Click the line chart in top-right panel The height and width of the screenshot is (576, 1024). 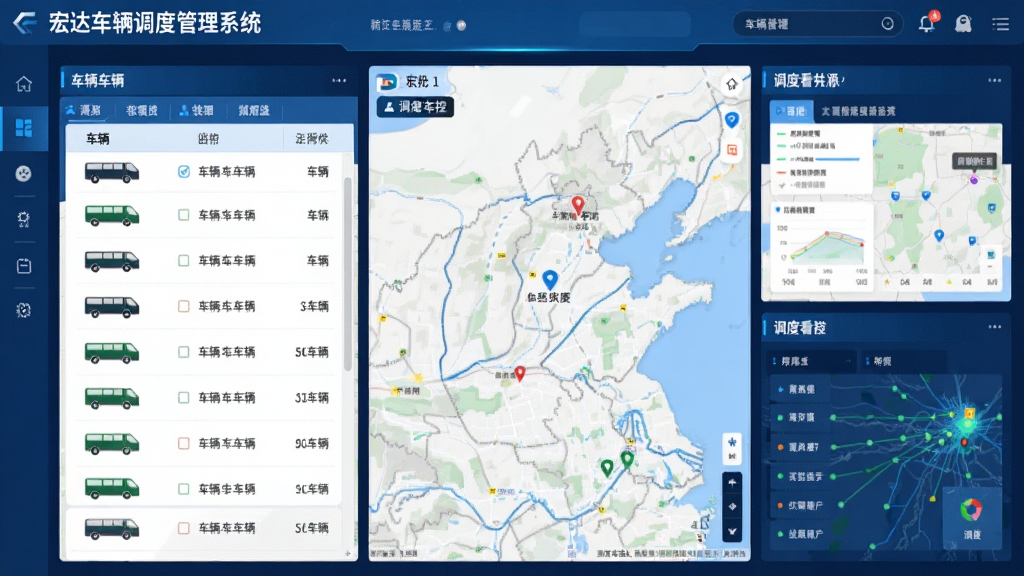click(824, 247)
